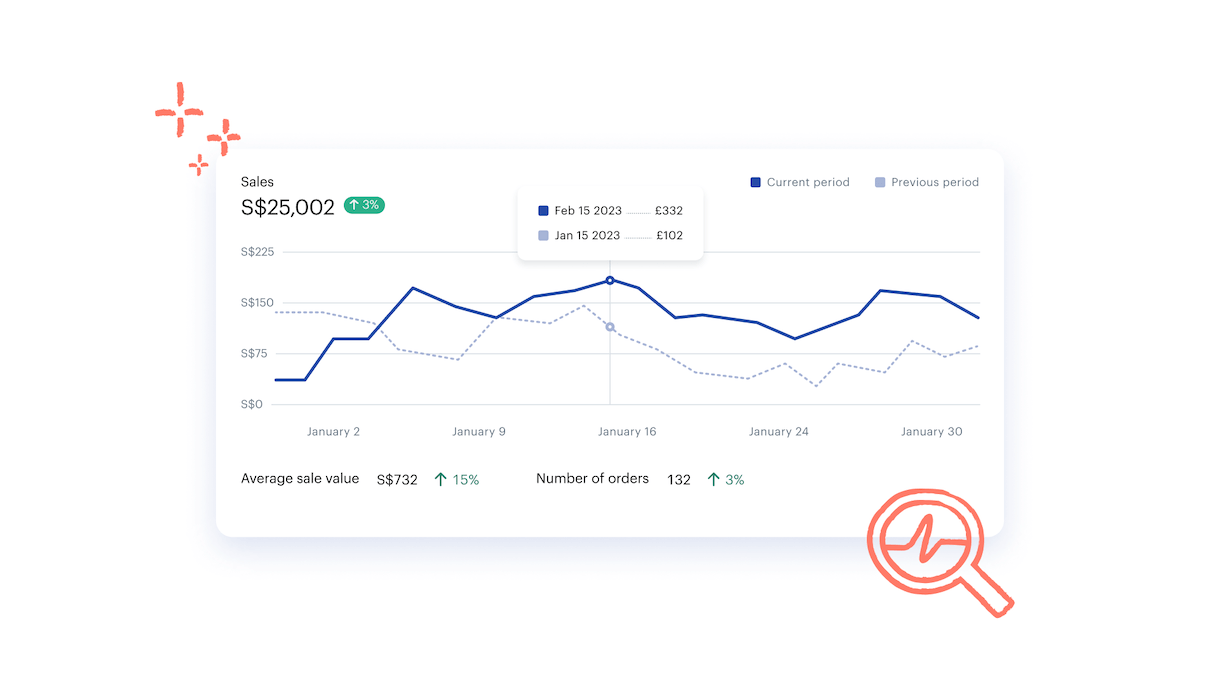Screen dimensions: 1220x686
Task: Click the January 9 axis label
Action: pyautogui.click(x=479, y=432)
